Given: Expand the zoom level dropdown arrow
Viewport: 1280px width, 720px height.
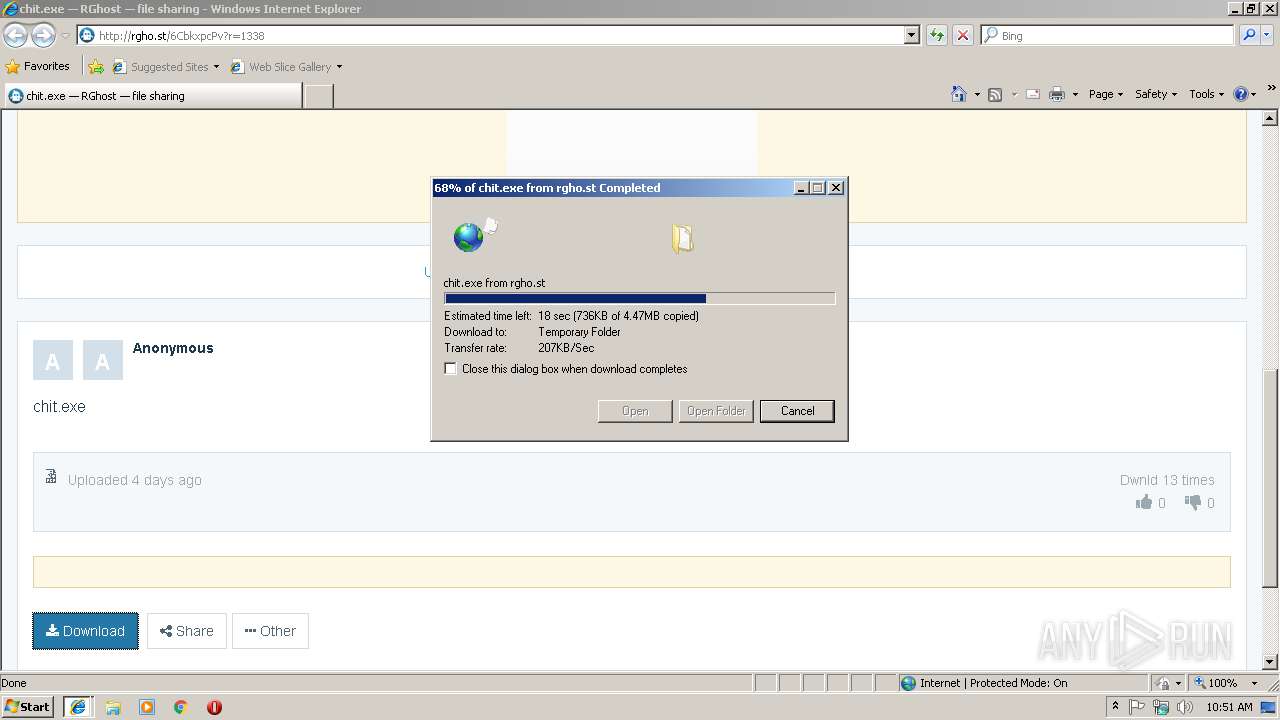Looking at the screenshot, I should [x=1254, y=683].
